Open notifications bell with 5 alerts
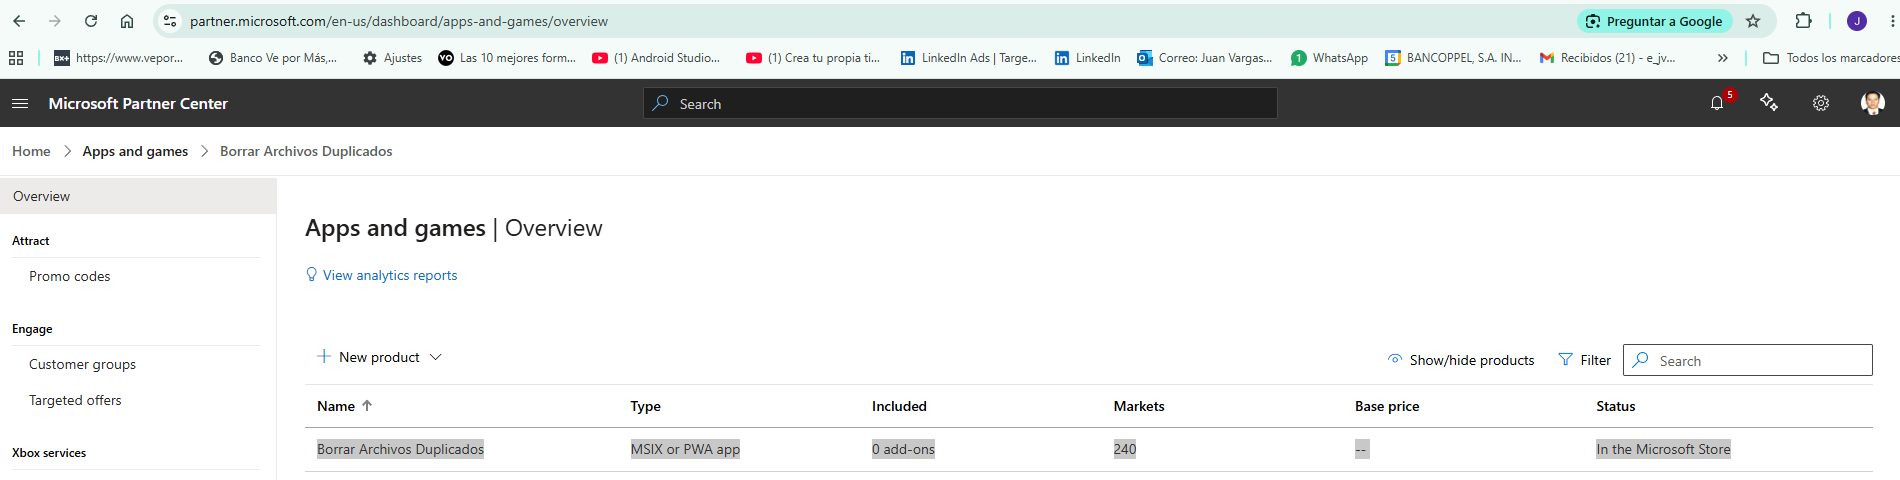 point(1717,103)
